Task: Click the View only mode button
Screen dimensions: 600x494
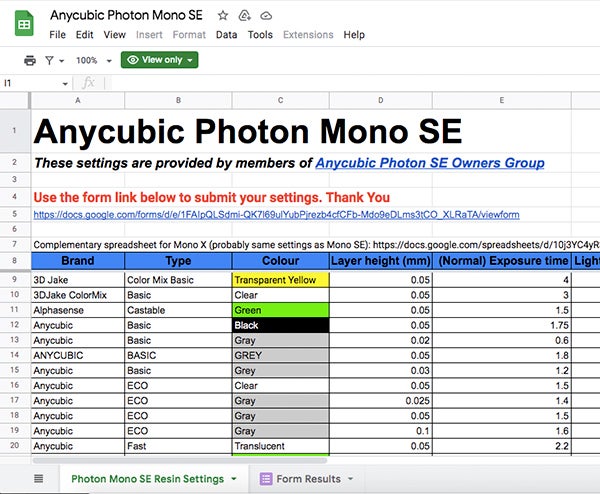Action: click(x=160, y=60)
